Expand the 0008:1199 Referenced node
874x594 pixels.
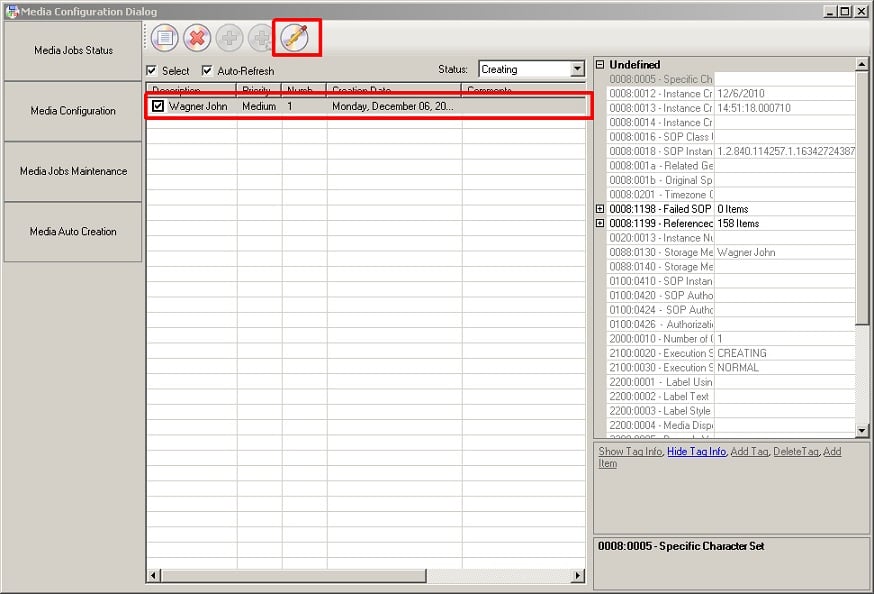click(600, 224)
